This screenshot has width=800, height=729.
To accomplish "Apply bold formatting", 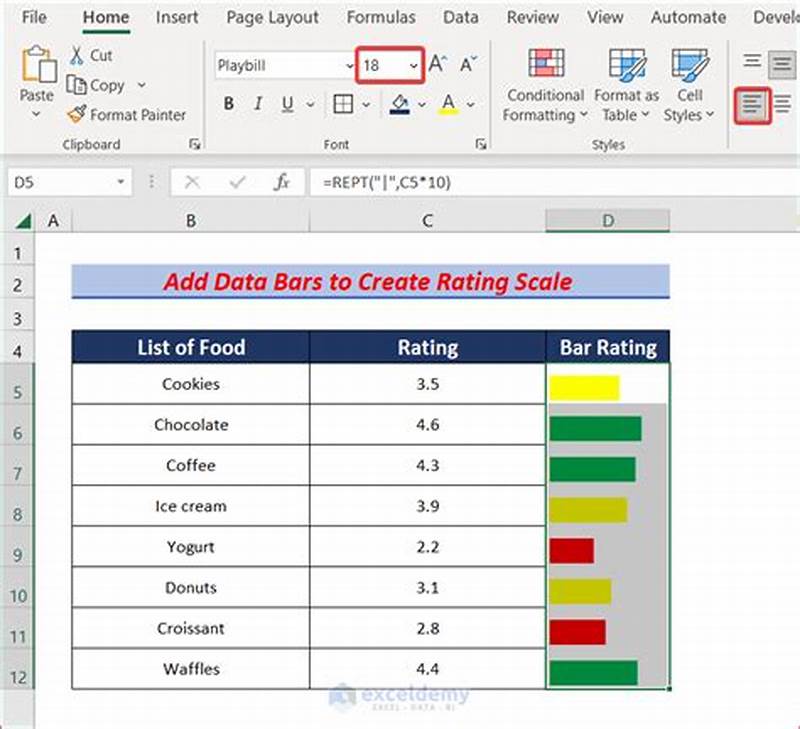I will tap(228, 103).
